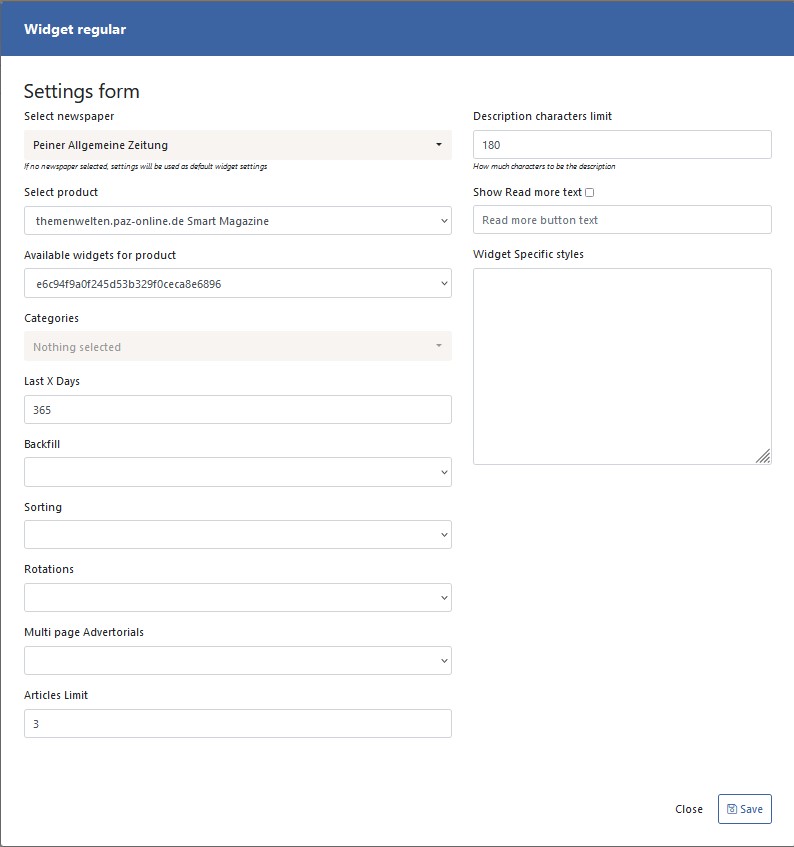Image resolution: width=794 pixels, height=847 pixels.
Task: Click the Select newspaper label
Action: click(x=69, y=116)
